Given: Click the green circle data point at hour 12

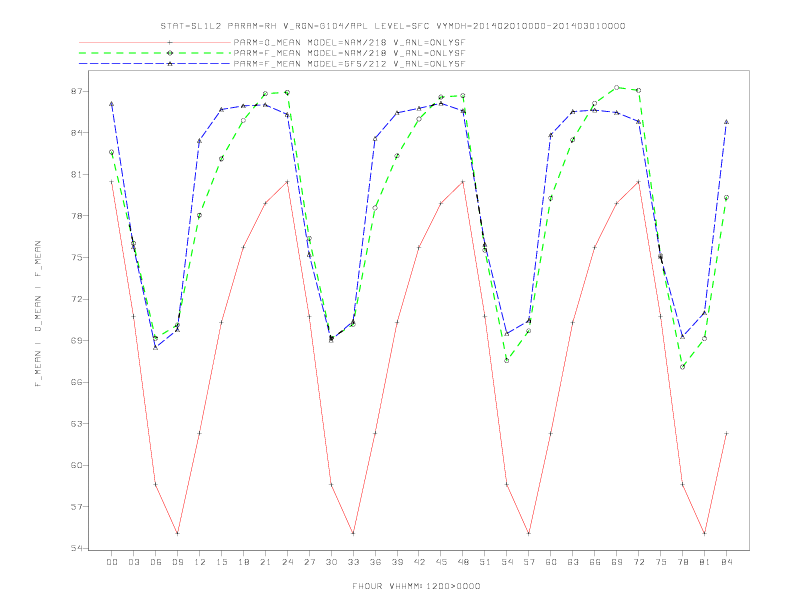Looking at the screenshot, I should [x=200, y=216].
